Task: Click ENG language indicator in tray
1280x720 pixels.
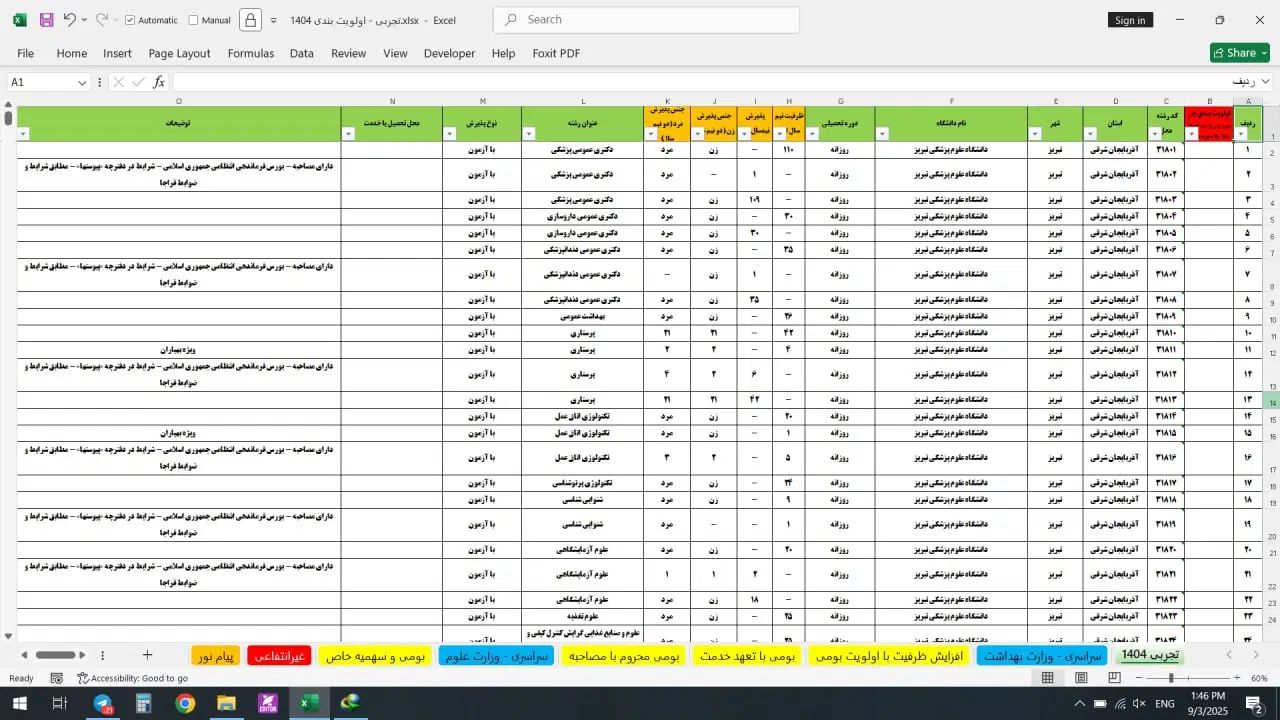Action: pyautogui.click(x=1165, y=704)
